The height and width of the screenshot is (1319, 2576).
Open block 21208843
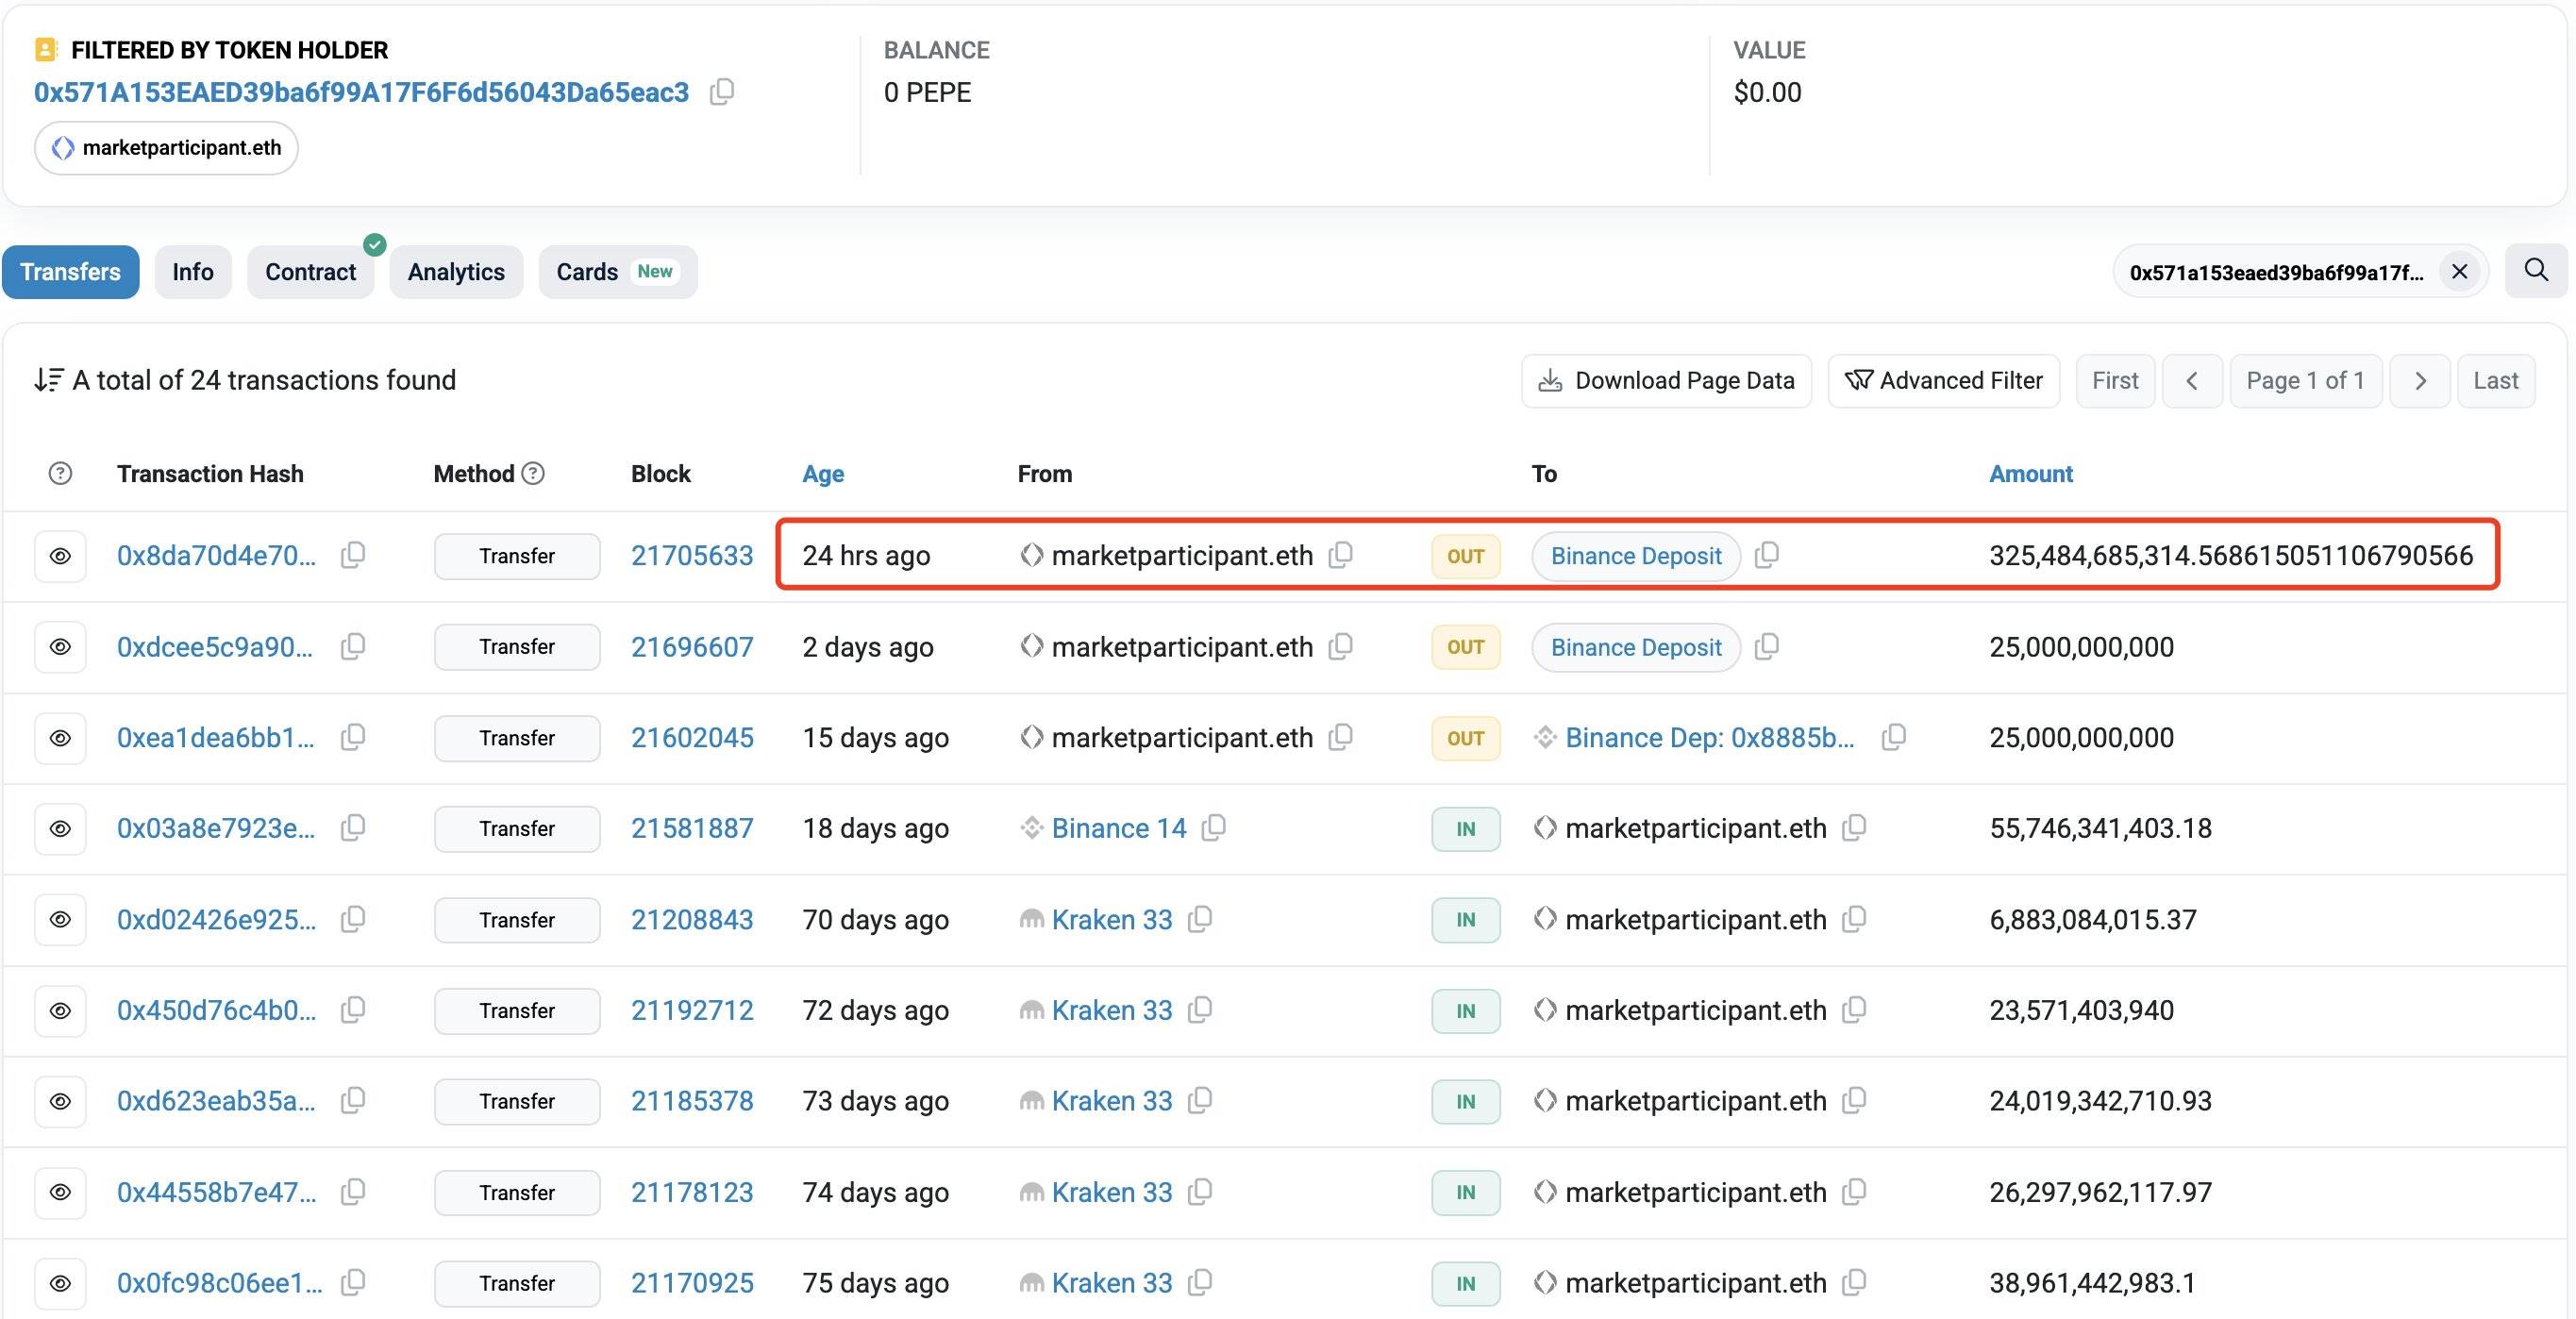click(x=692, y=919)
